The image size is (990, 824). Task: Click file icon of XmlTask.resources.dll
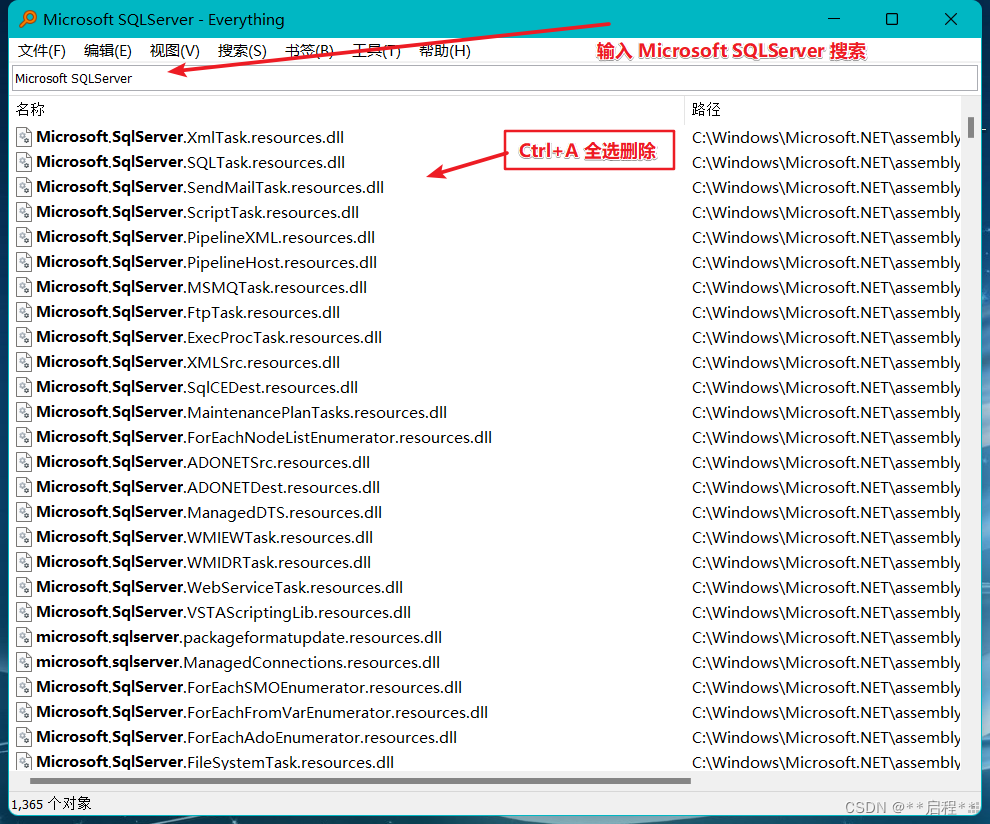(x=24, y=137)
